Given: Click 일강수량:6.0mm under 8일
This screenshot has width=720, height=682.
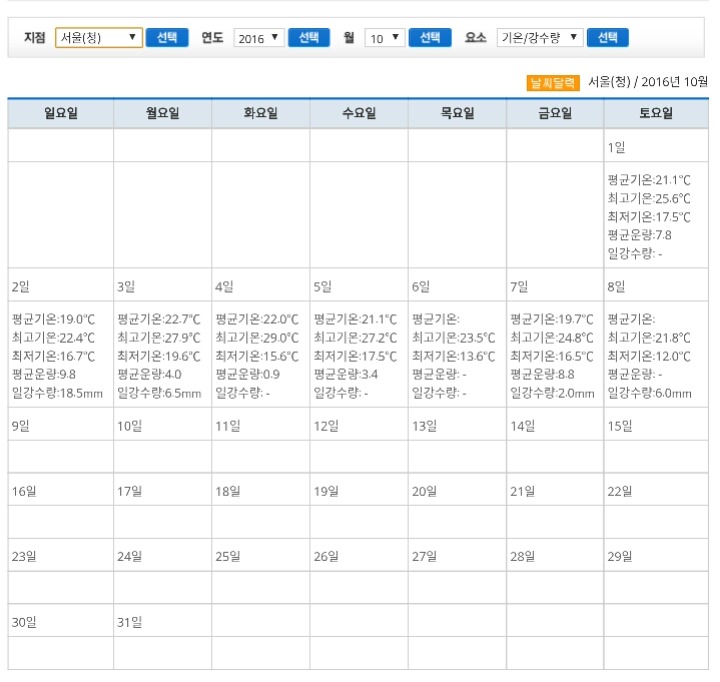Looking at the screenshot, I should click(649, 393).
